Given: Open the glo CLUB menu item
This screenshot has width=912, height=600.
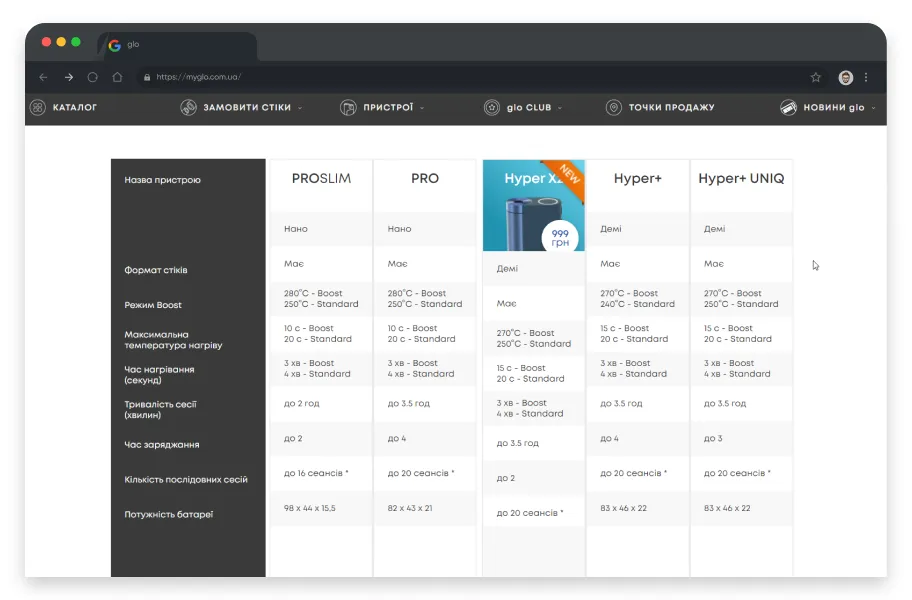Looking at the screenshot, I should pos(529,108).
